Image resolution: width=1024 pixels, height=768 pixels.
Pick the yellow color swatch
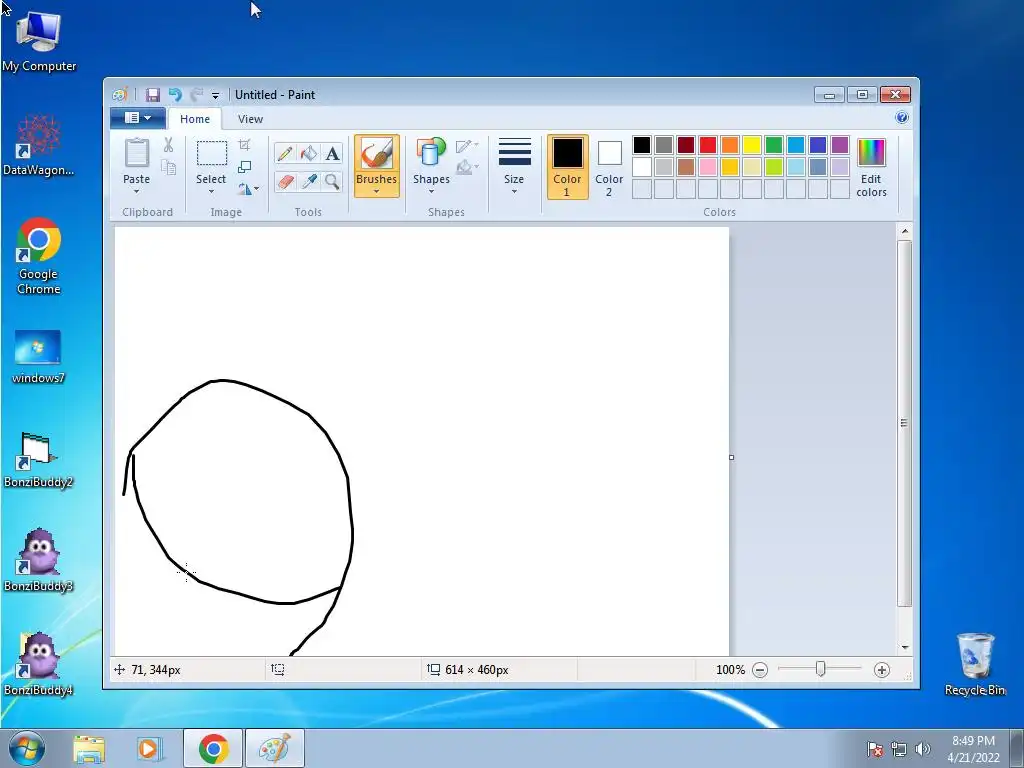tap(752, 145)
